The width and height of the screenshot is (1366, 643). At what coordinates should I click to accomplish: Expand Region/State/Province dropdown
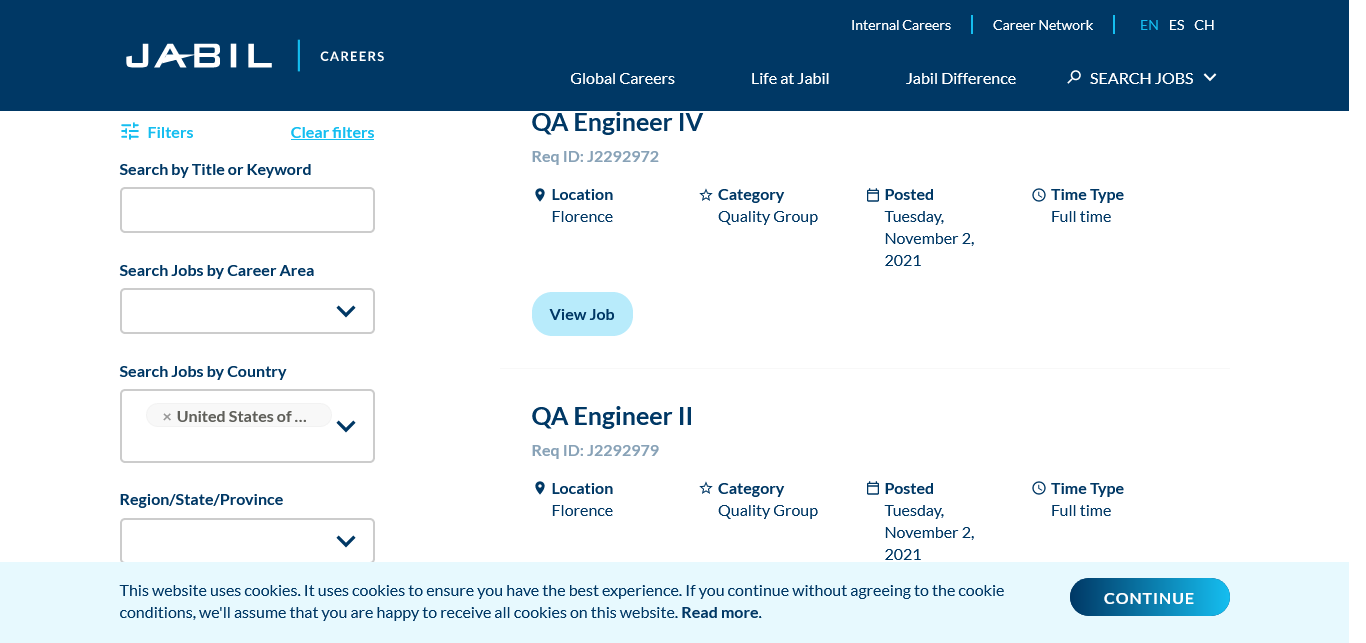click(x=346, y=541)
